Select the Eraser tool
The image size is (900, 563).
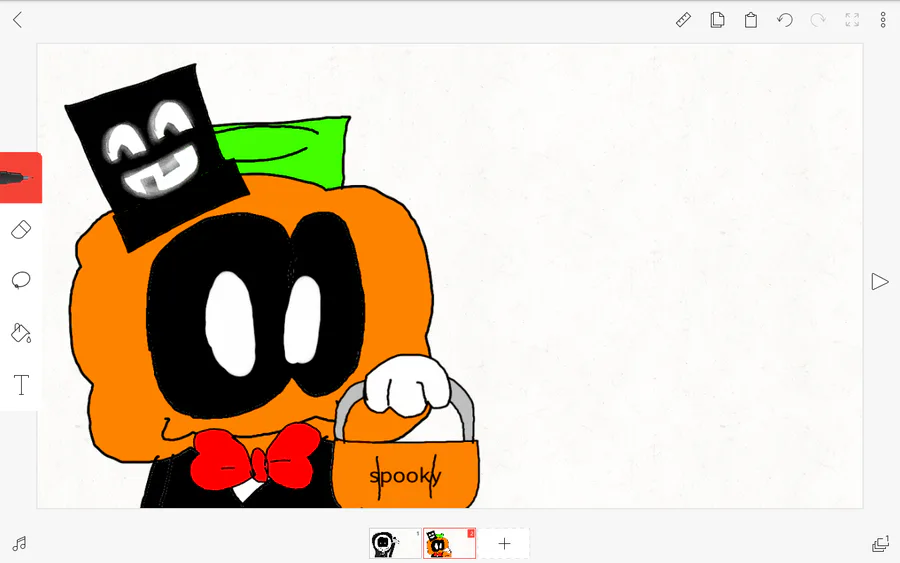(x=21, y=230)
